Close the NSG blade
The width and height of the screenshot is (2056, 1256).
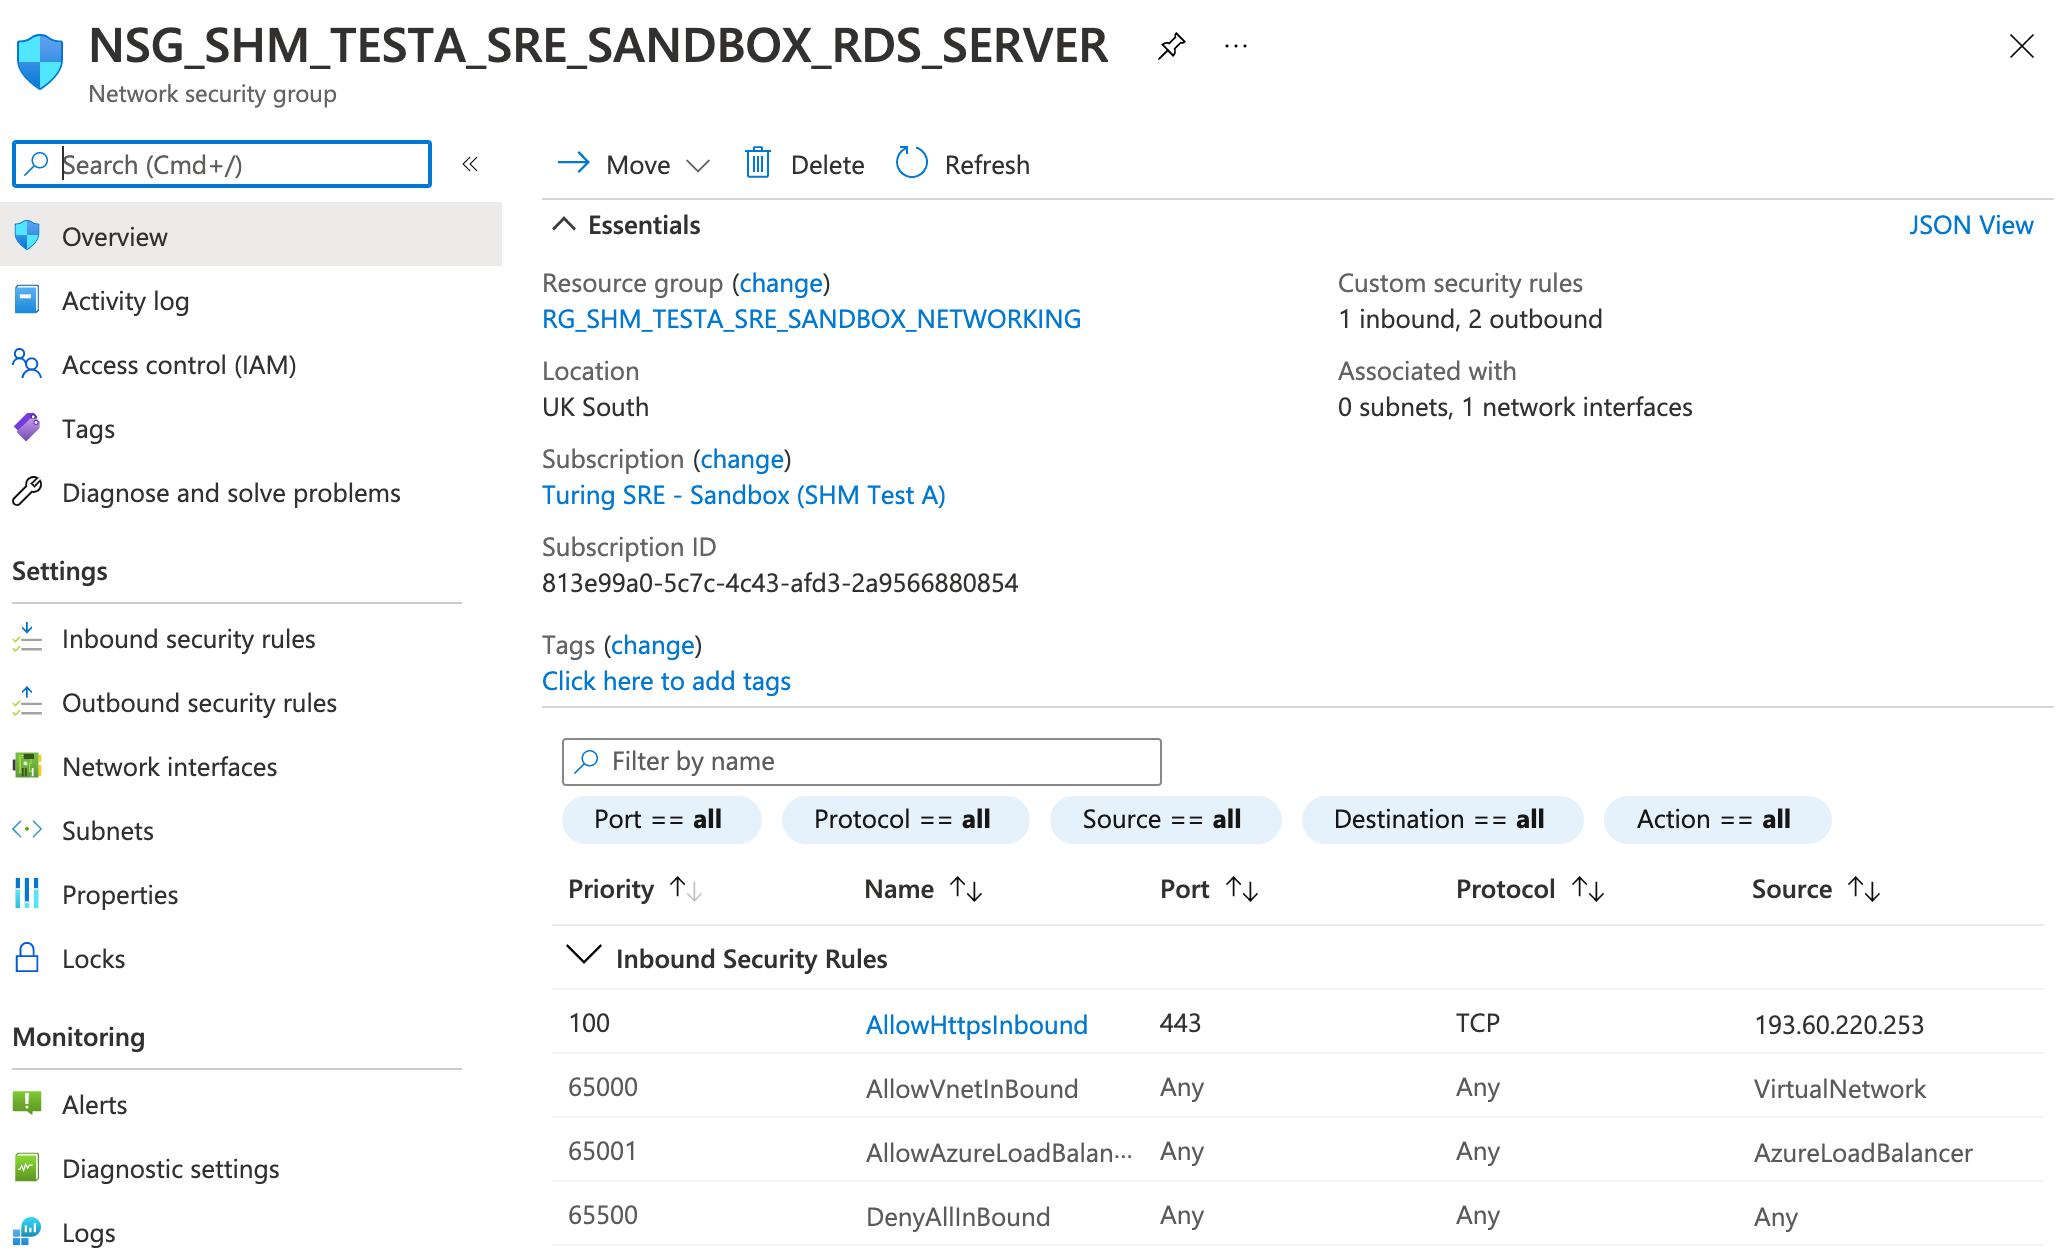(x=2021, y=46)
